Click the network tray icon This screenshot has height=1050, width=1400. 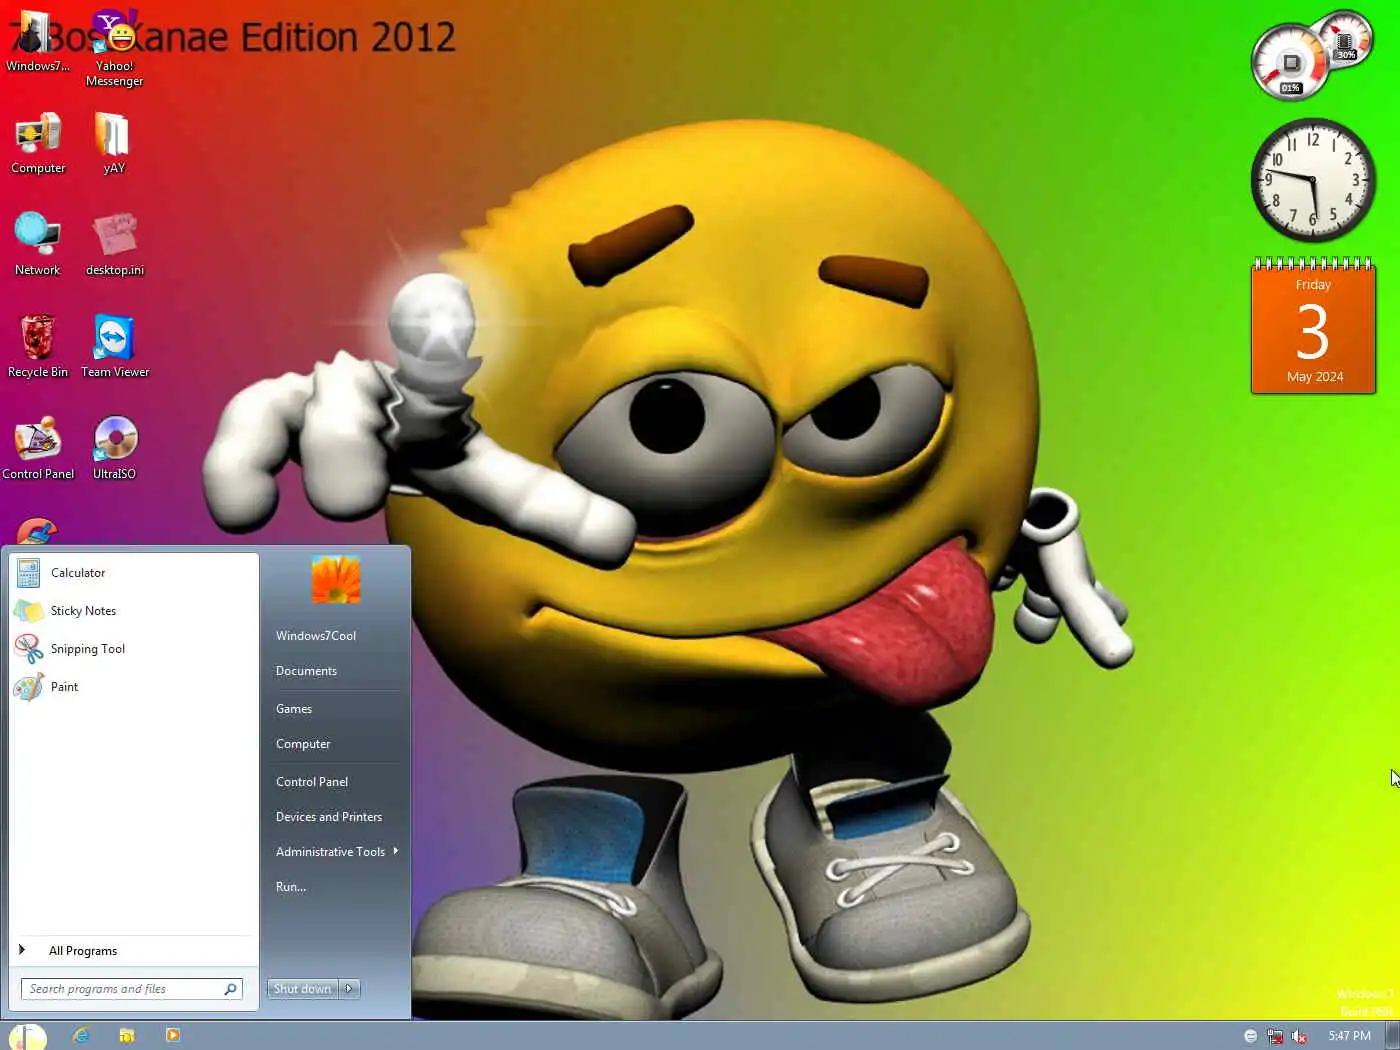click(x=1275, y=1036)
